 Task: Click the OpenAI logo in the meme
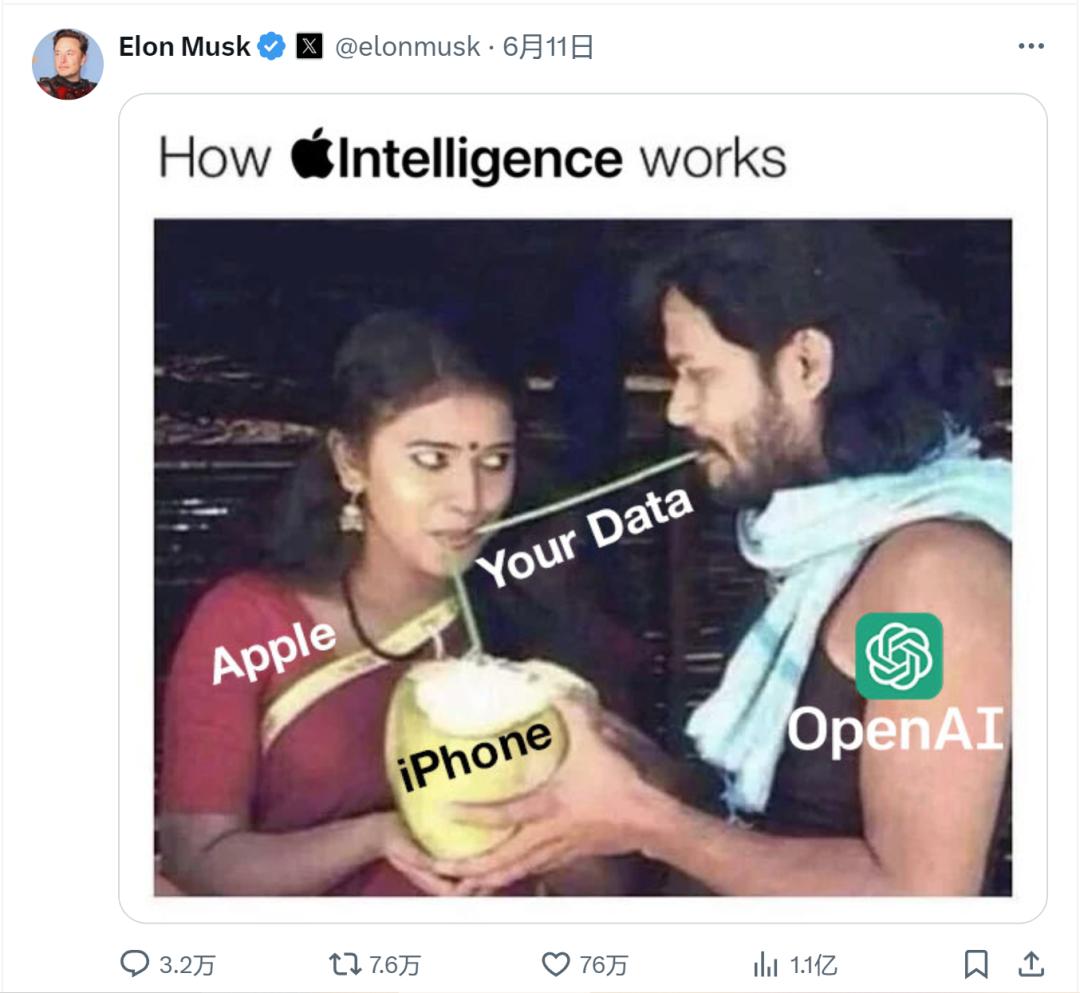899,656
